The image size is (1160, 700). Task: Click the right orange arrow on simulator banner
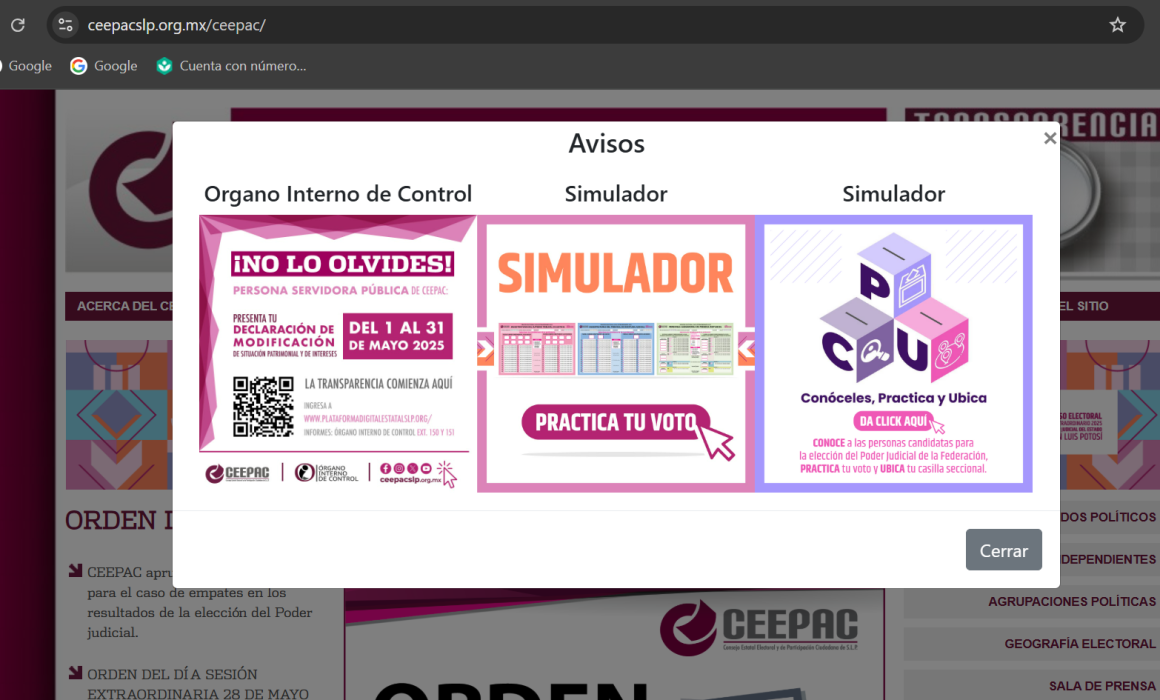746,349
